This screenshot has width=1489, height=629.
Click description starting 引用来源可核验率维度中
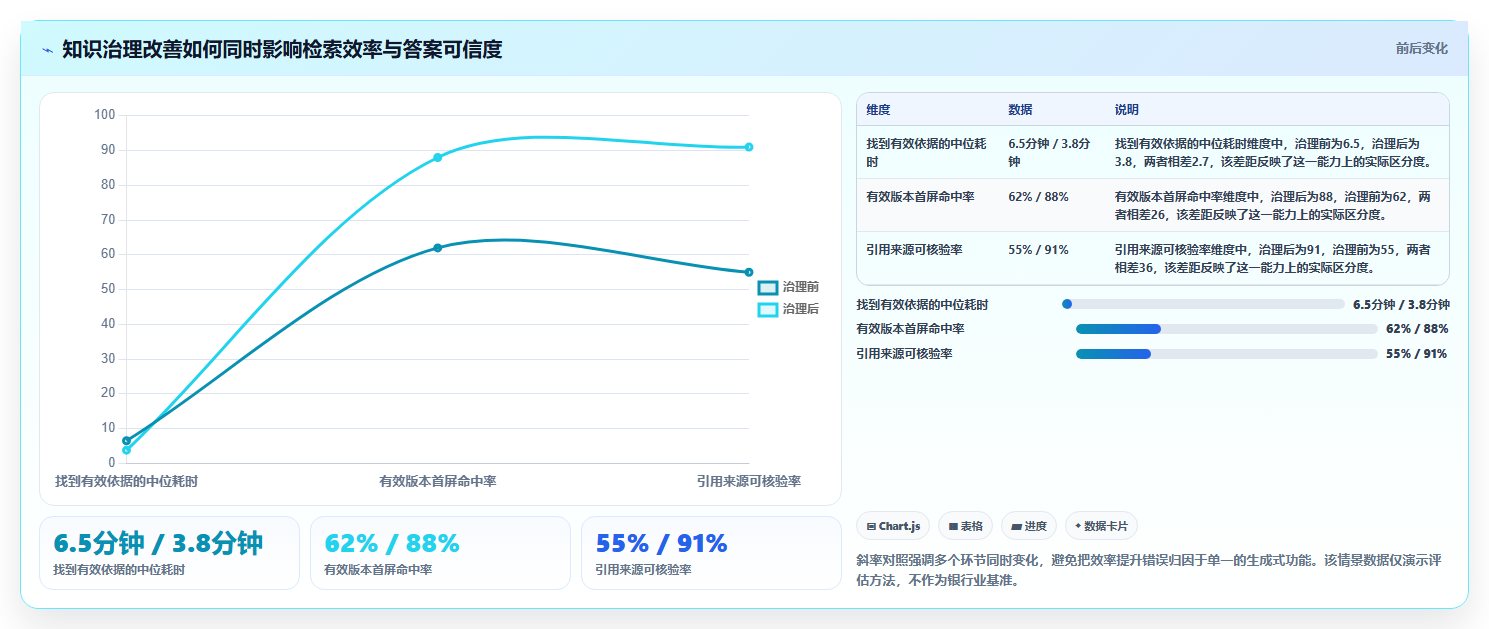tap(1273, 258)
